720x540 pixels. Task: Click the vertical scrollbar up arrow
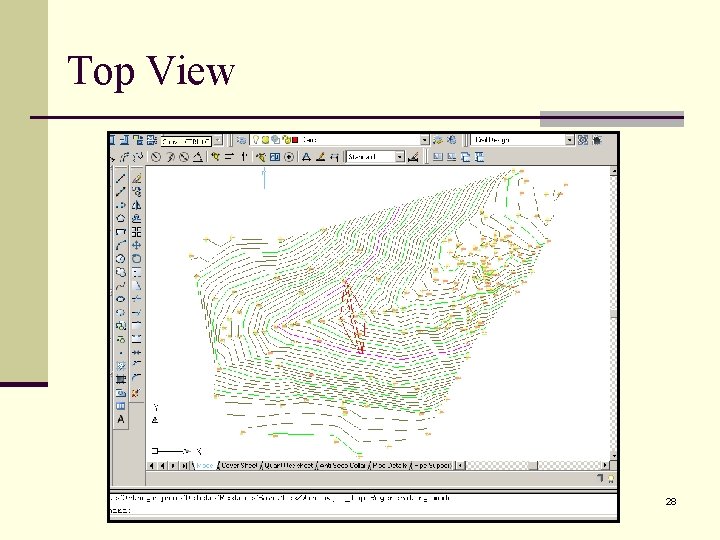[613, 171]
